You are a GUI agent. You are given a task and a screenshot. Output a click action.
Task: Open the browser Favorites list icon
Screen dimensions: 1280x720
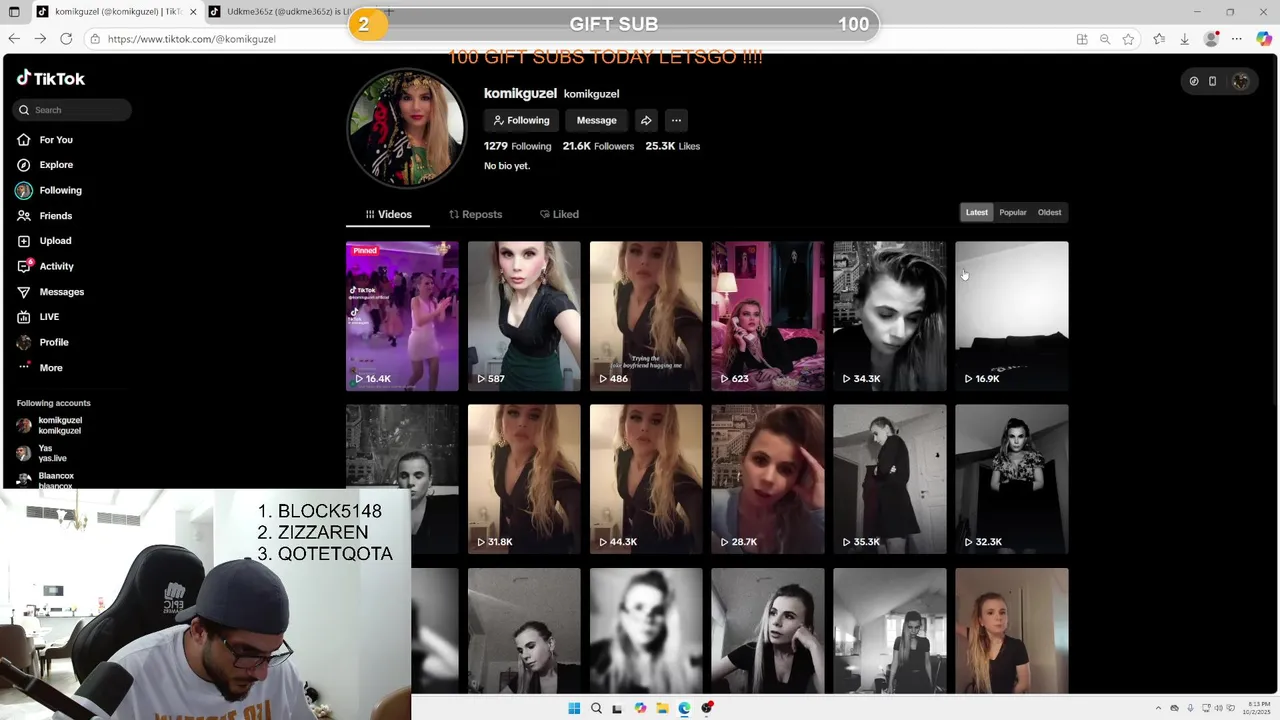point(1159,39)
